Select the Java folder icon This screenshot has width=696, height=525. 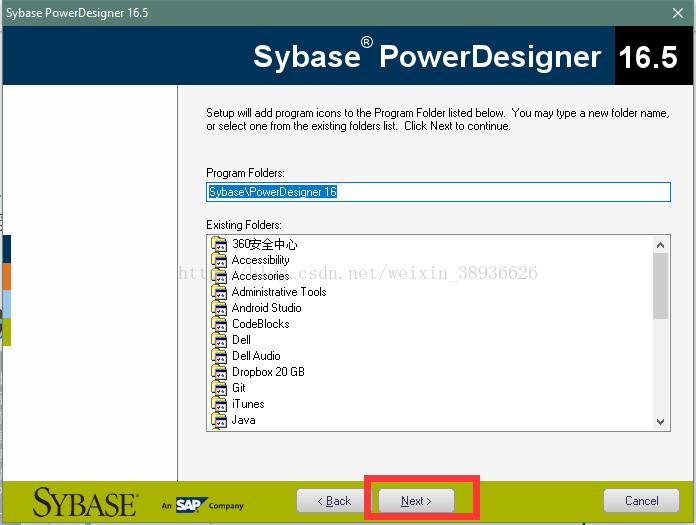pos(219,420)
